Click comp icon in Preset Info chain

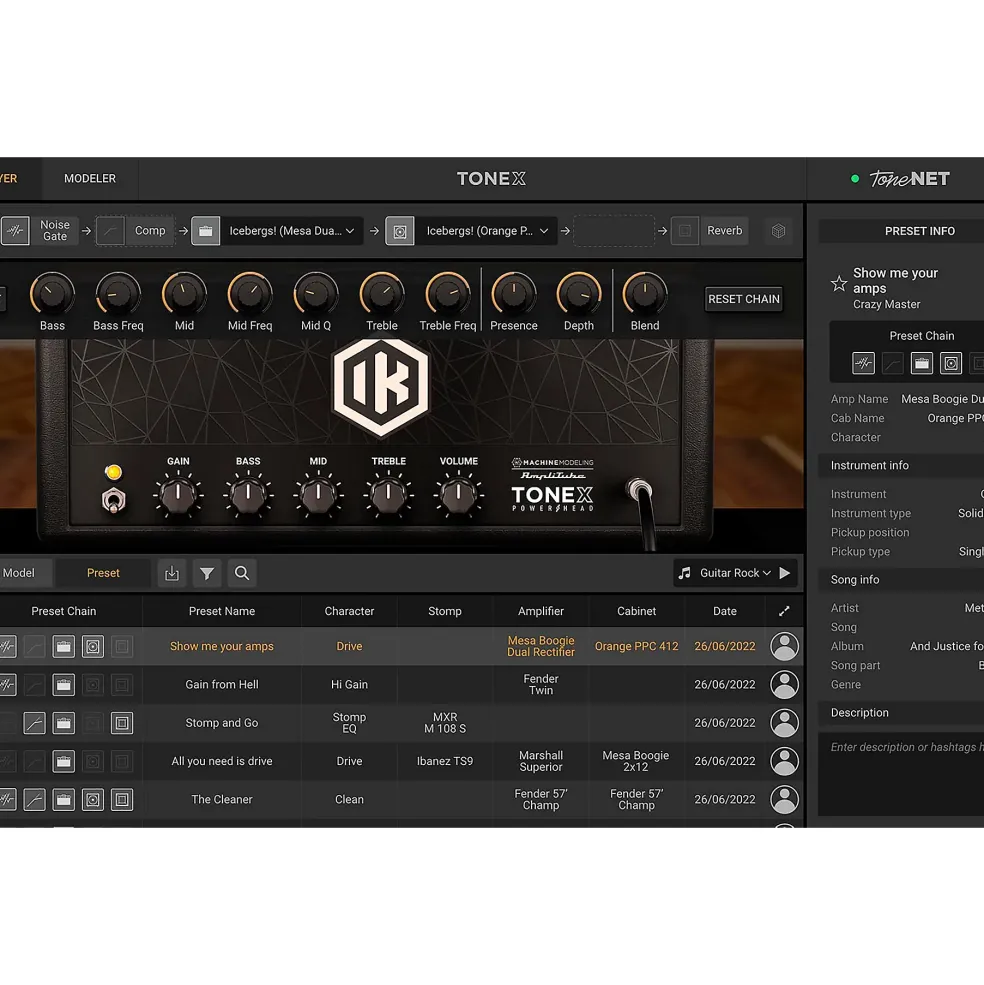(892, 363)
